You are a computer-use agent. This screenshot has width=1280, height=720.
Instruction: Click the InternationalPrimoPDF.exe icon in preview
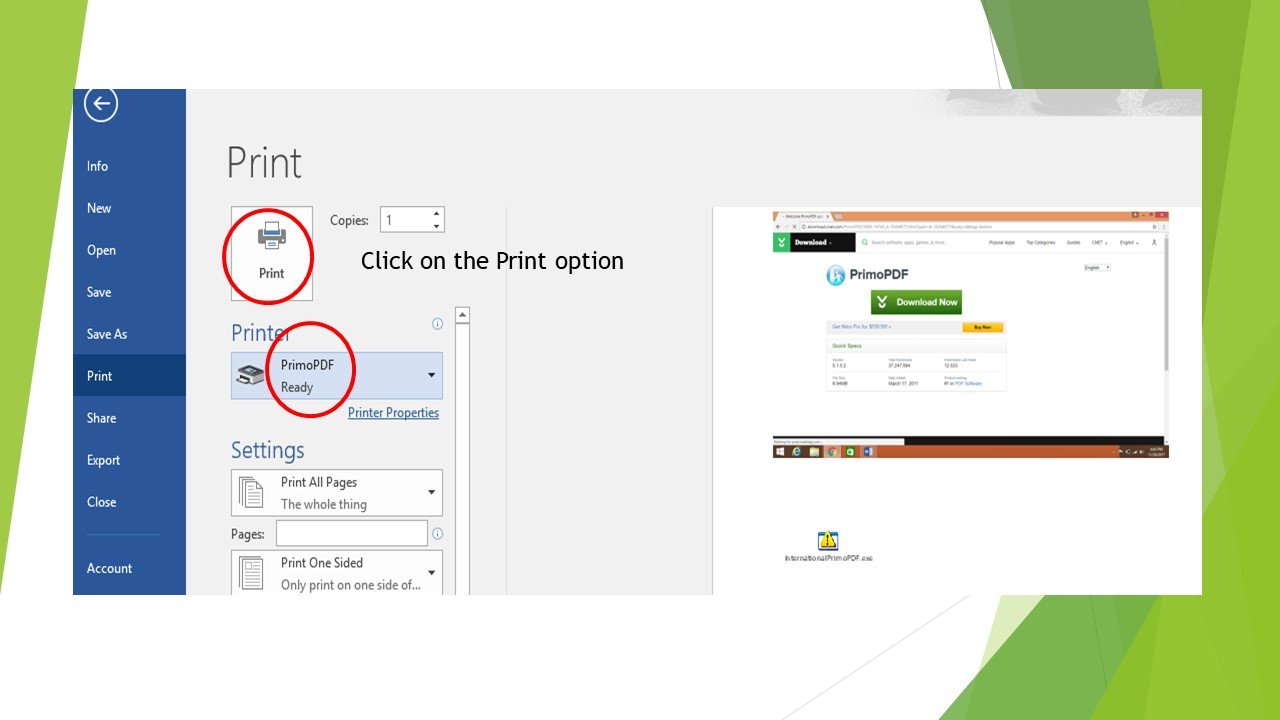pyautogui.click(x=828, y=541)
